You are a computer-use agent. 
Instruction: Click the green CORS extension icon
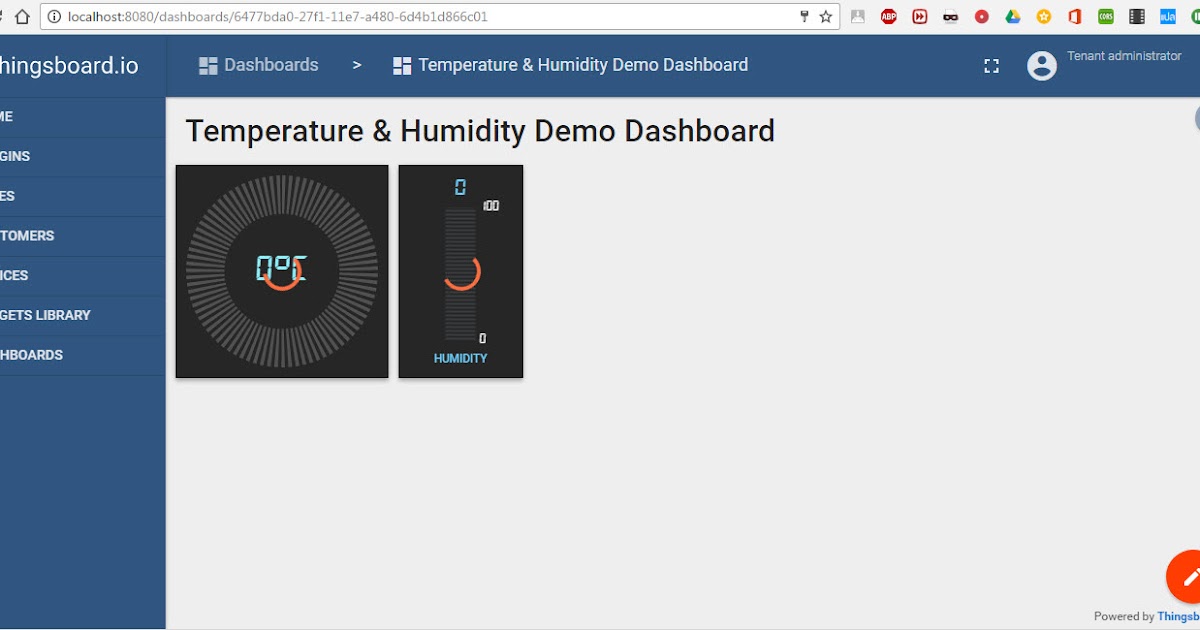pos(1105,16)
